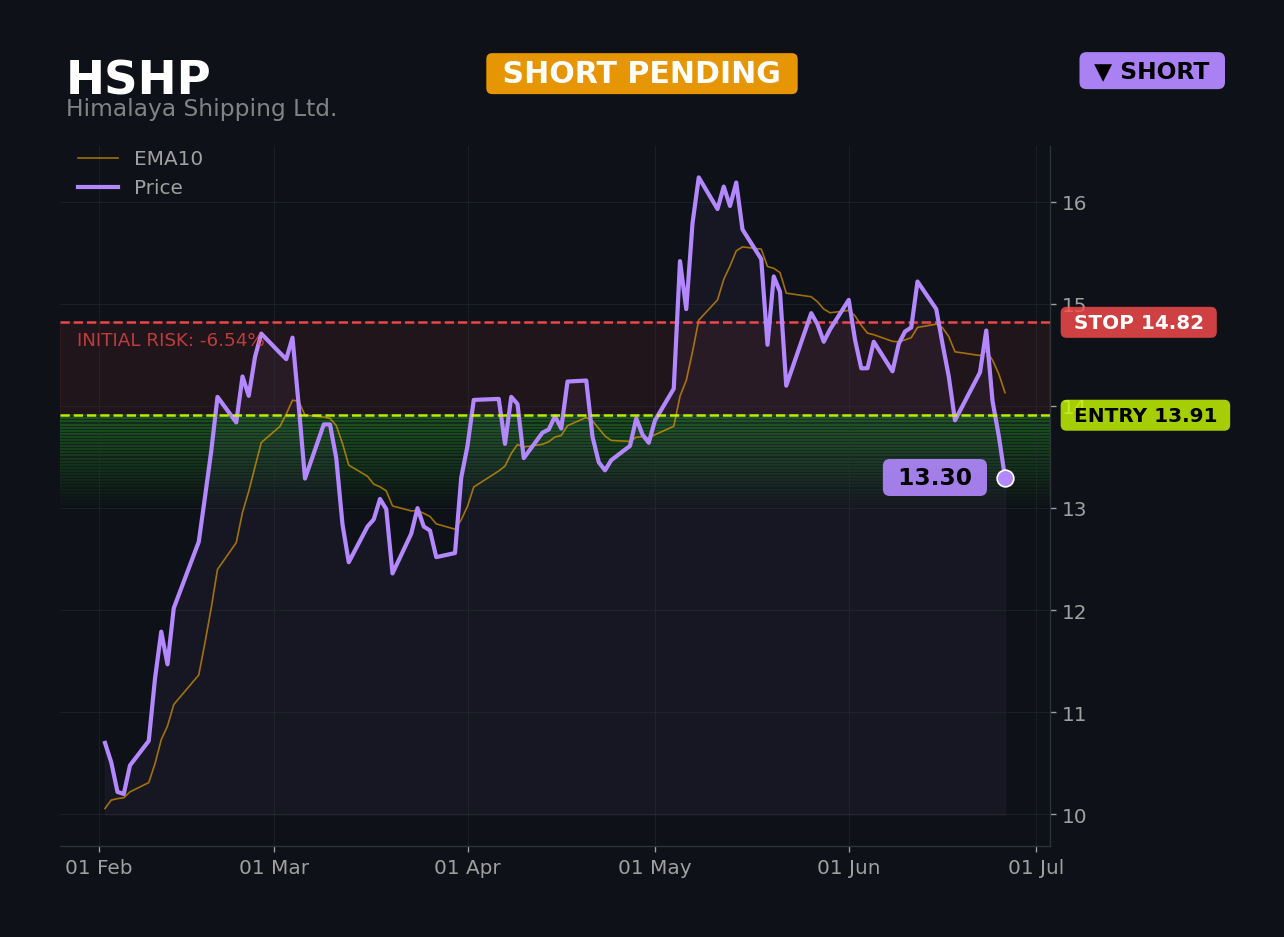Click the 01 Jun x-axis label
Screen dimensions: 1284x937
pyautogui.click(x=849, y=868)
